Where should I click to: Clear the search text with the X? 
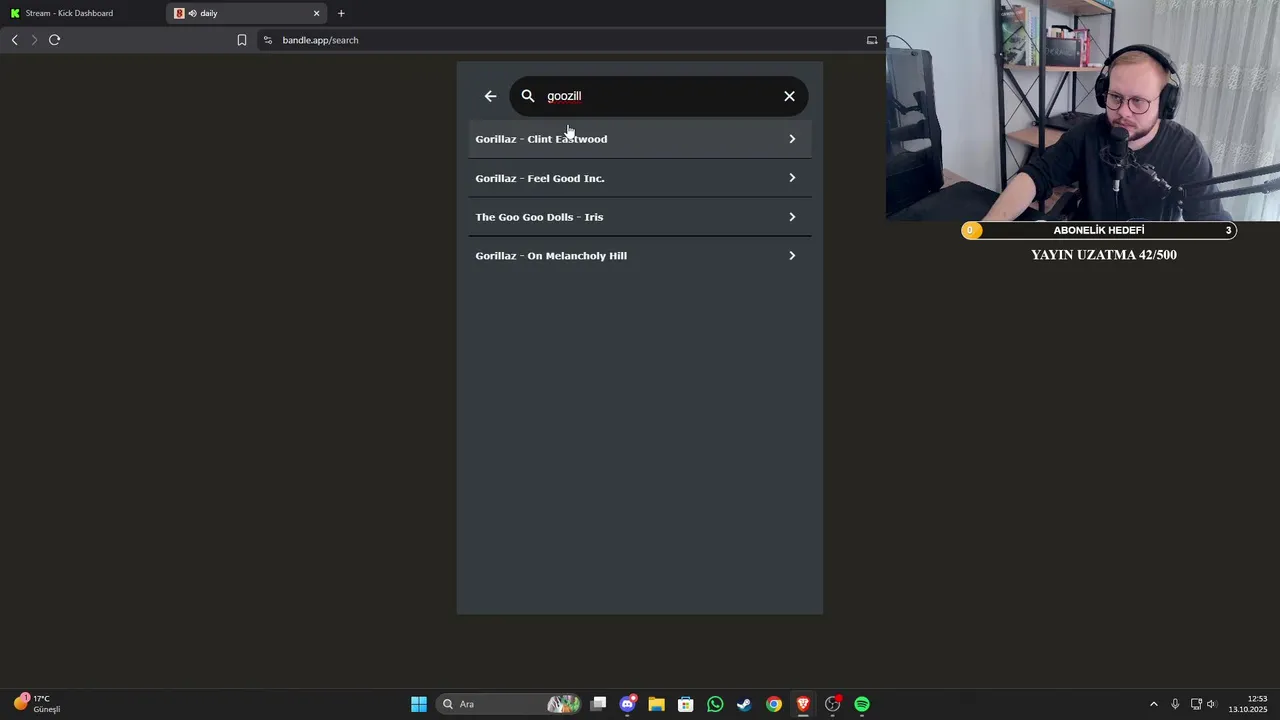click(x=789, y=96)
